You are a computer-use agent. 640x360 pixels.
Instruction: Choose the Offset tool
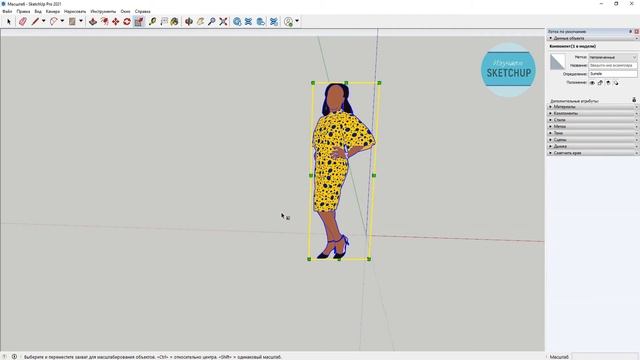coord(104,22)
